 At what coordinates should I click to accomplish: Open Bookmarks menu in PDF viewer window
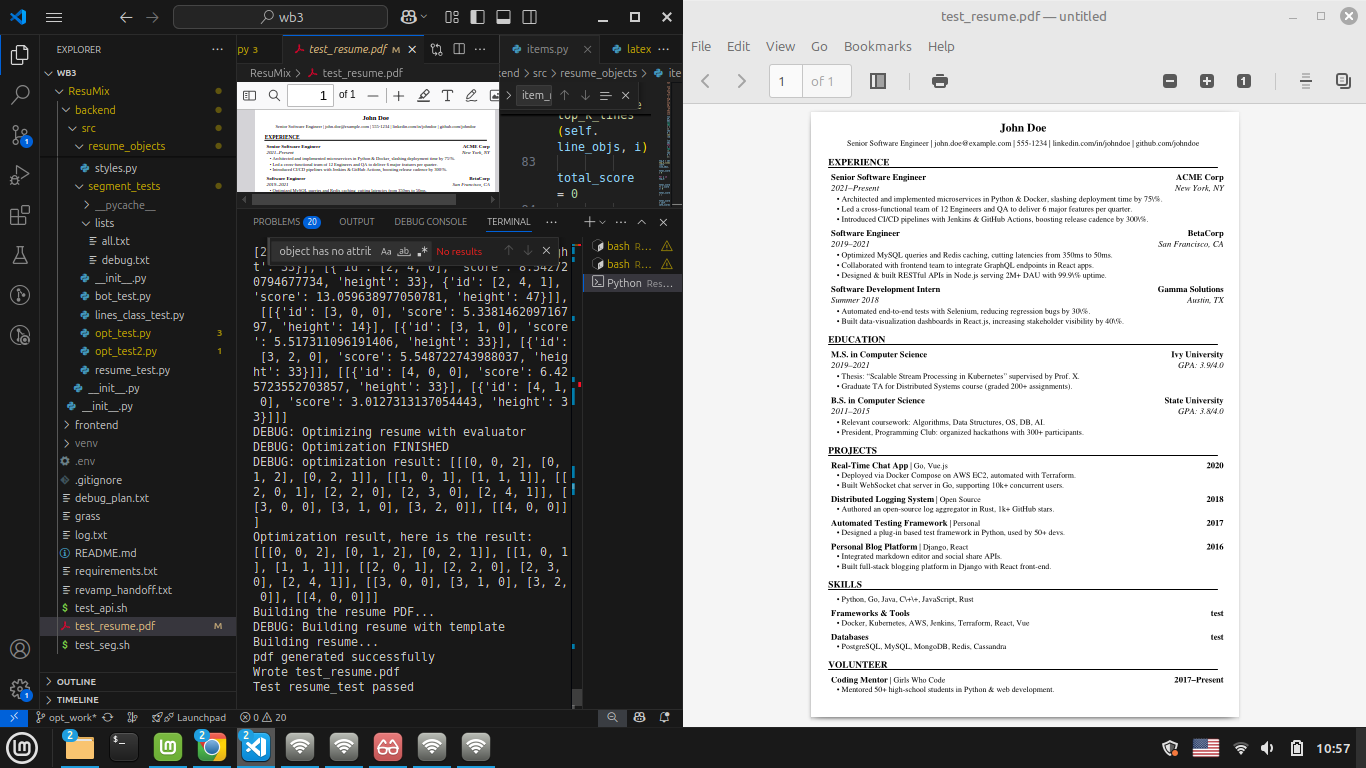(877, 46)
